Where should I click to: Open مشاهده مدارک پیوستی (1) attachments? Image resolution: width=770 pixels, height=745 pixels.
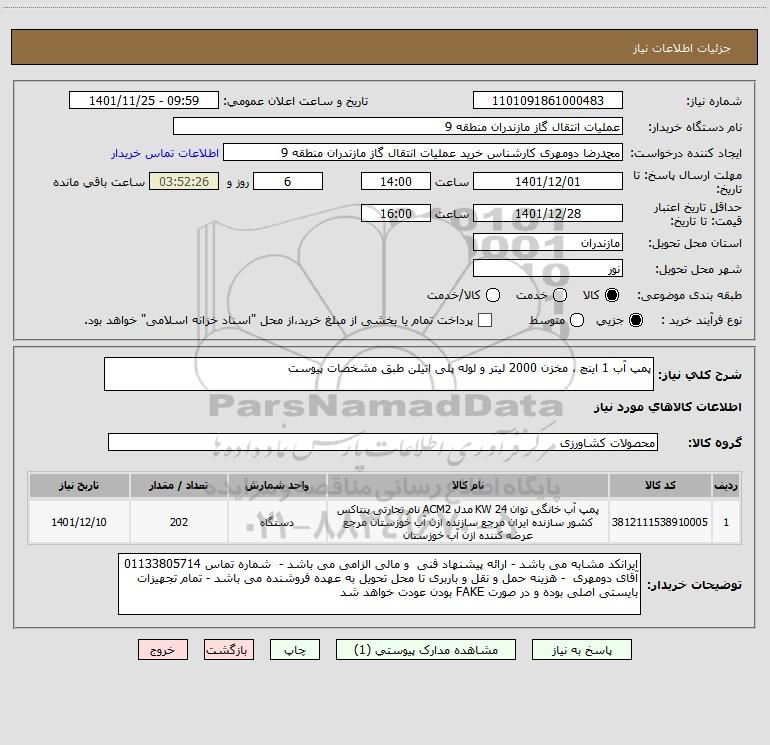pos(426,650)
